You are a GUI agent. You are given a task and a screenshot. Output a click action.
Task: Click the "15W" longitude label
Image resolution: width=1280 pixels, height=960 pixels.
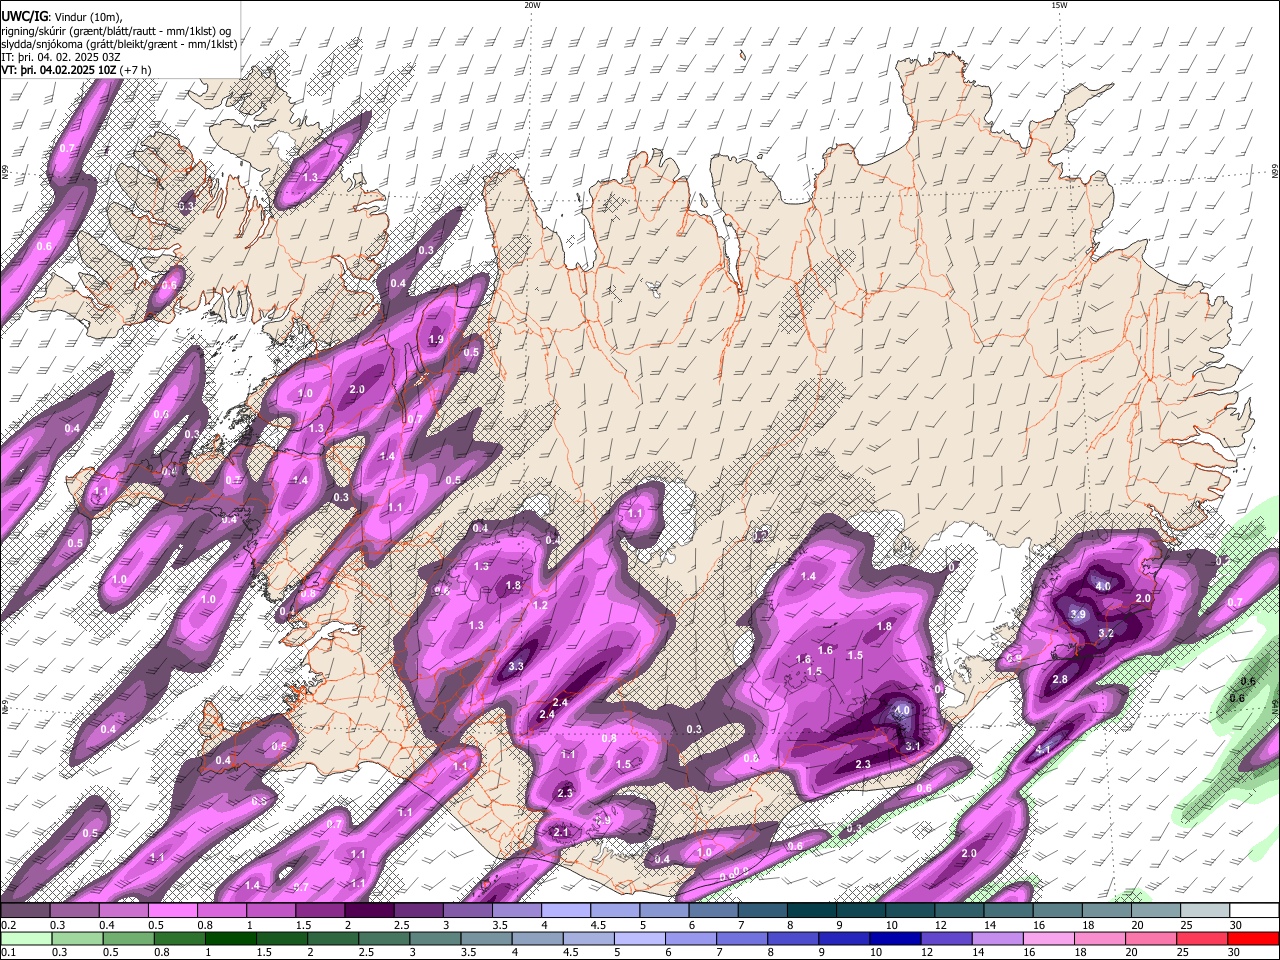pos(1059,4)
